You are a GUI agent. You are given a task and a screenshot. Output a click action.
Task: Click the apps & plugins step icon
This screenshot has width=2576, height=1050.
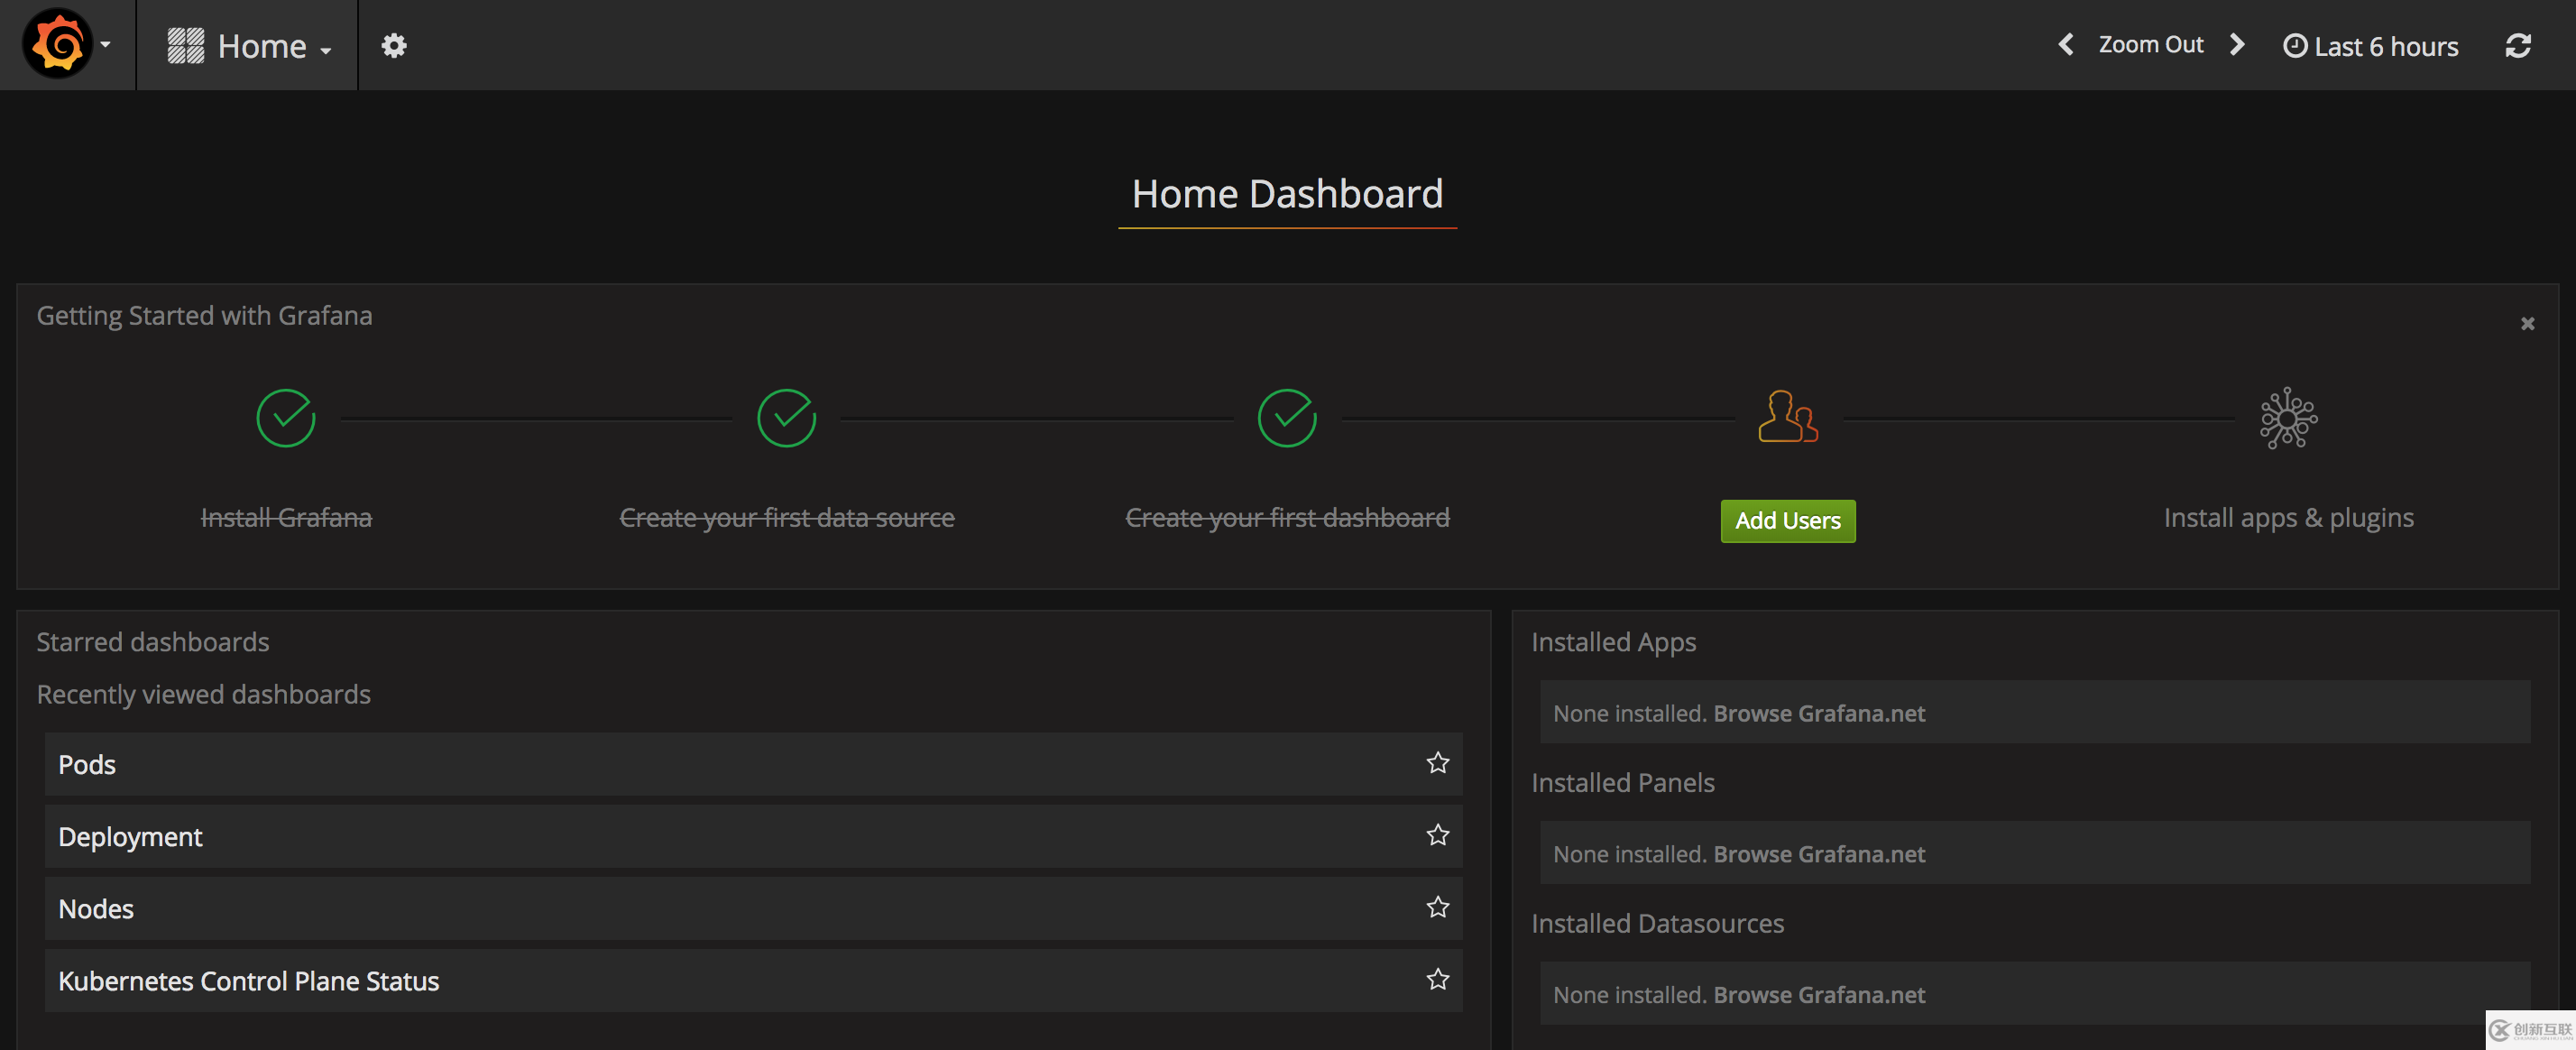2288,418
